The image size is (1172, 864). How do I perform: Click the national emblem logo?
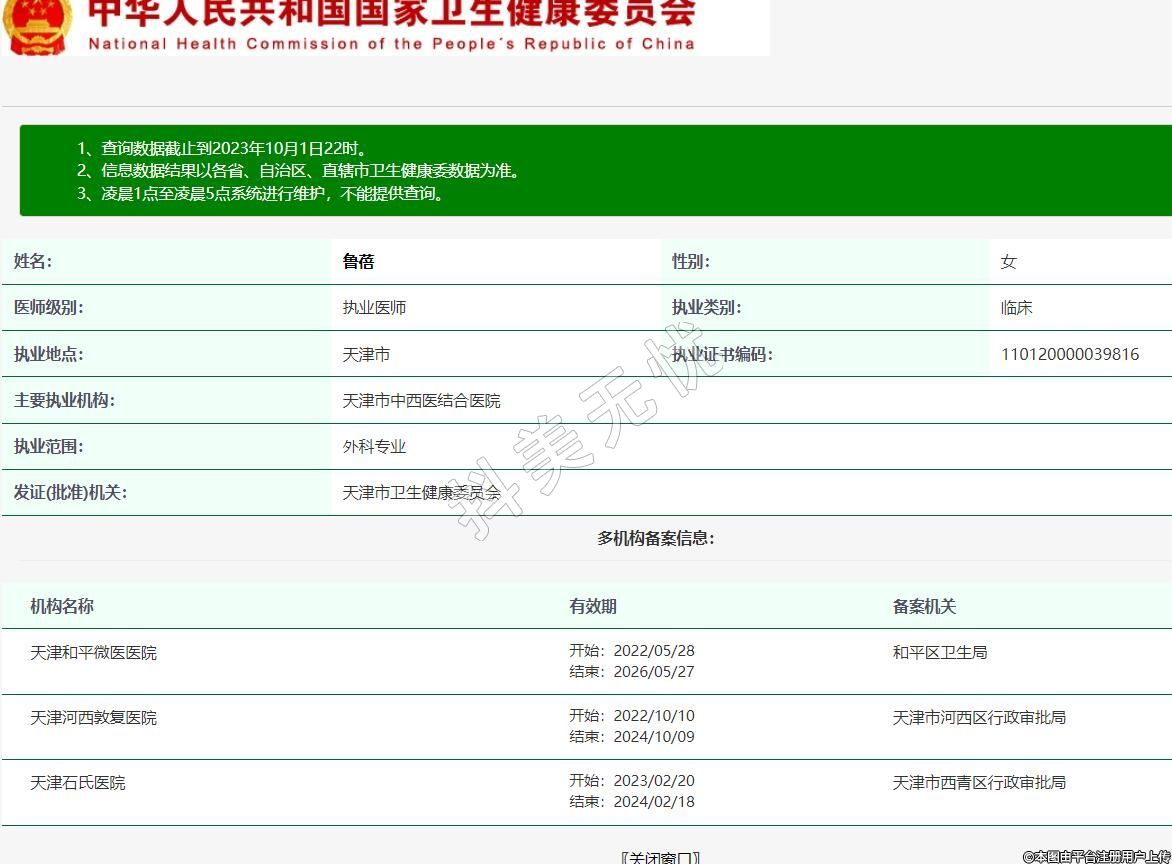[37, 24]
